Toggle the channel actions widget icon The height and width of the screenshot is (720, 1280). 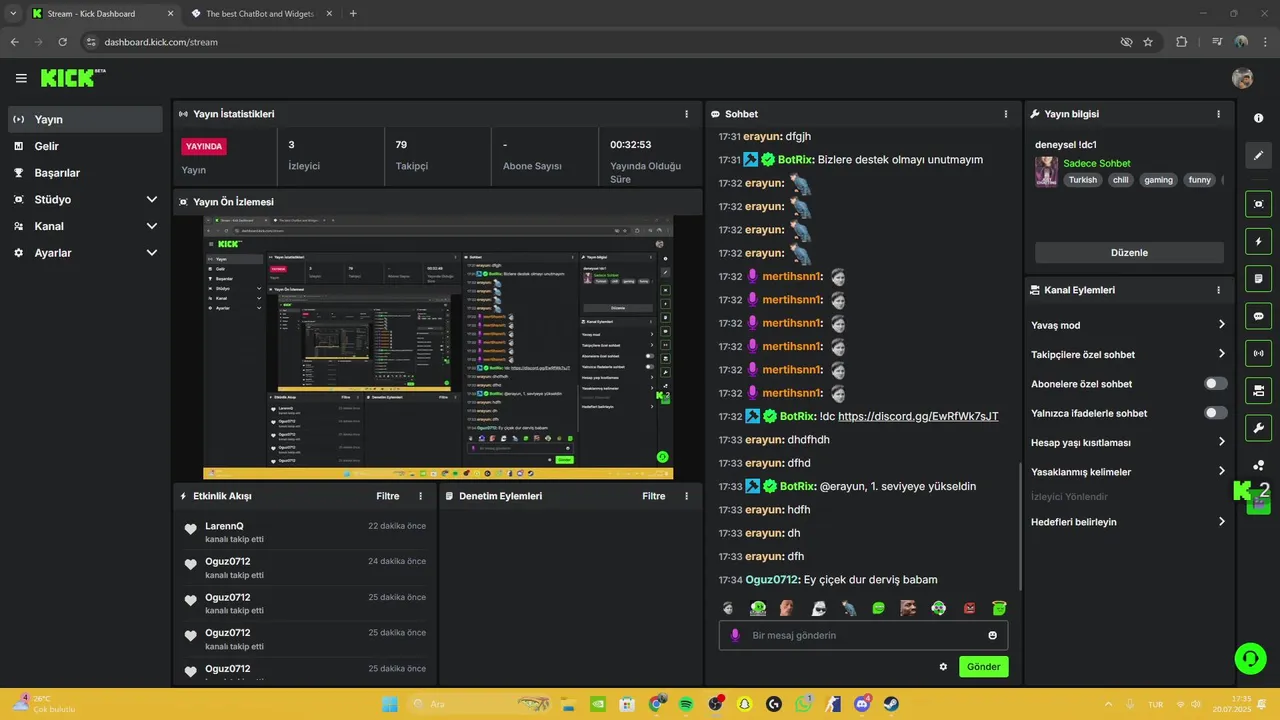[x=1258, y=390]
